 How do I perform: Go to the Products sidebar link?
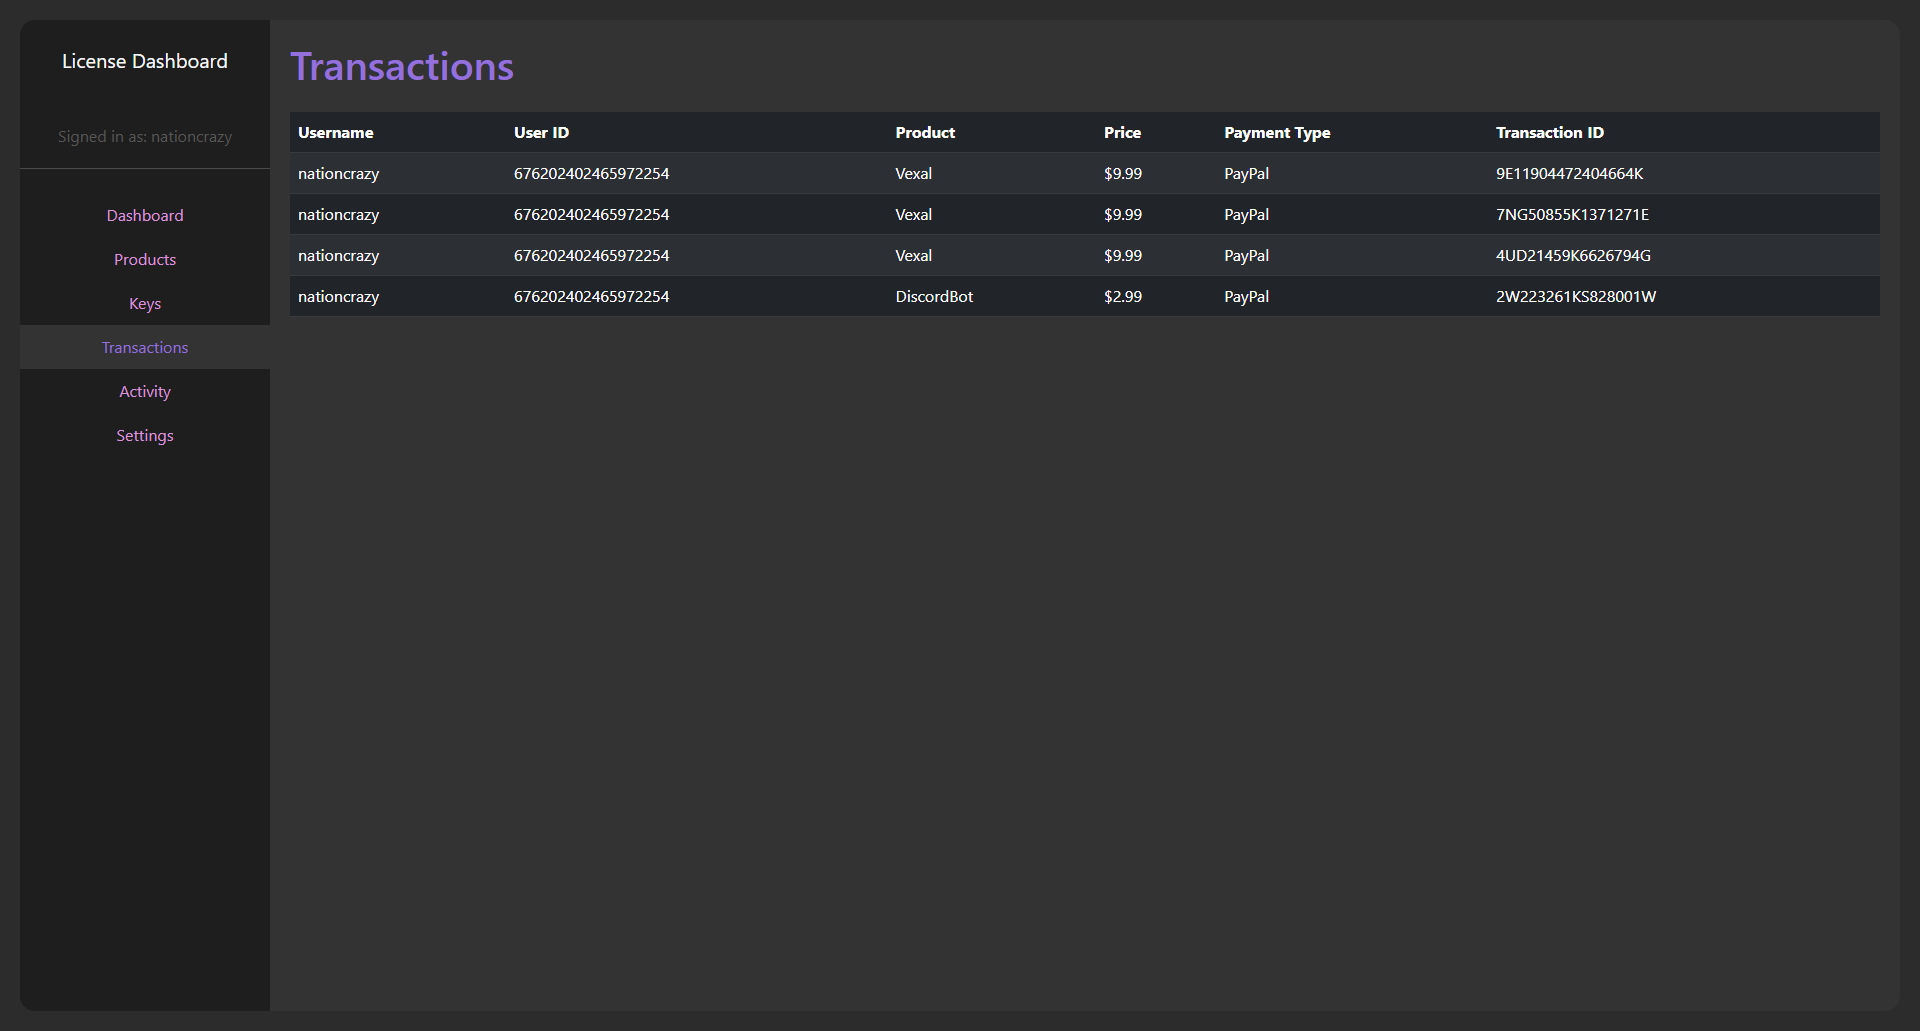tap(145, 260)
